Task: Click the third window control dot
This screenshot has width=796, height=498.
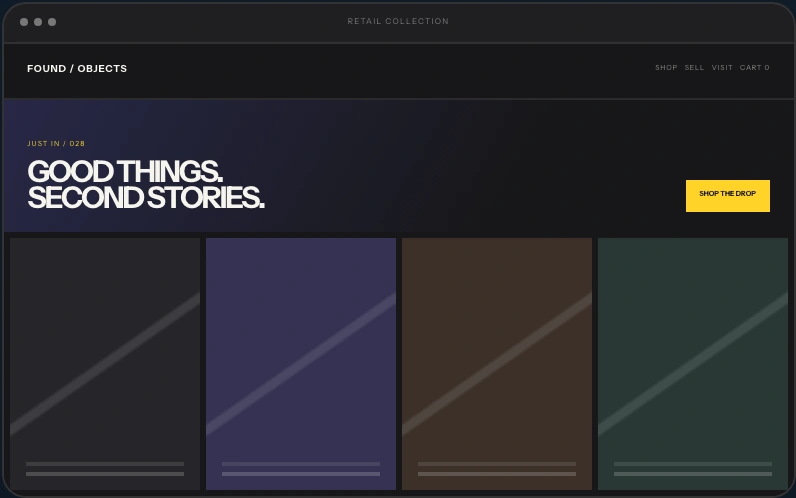Action: click(52, 22)
